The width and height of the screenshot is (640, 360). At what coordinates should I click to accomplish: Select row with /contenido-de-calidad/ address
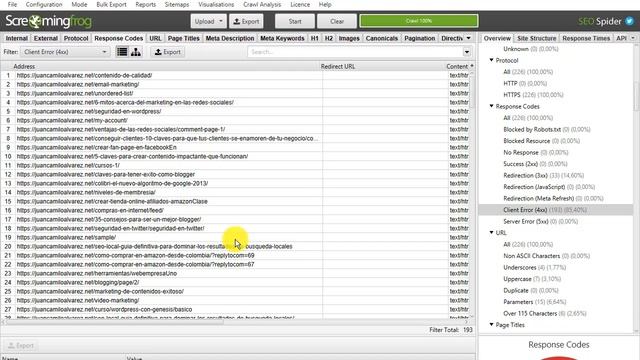235,75
